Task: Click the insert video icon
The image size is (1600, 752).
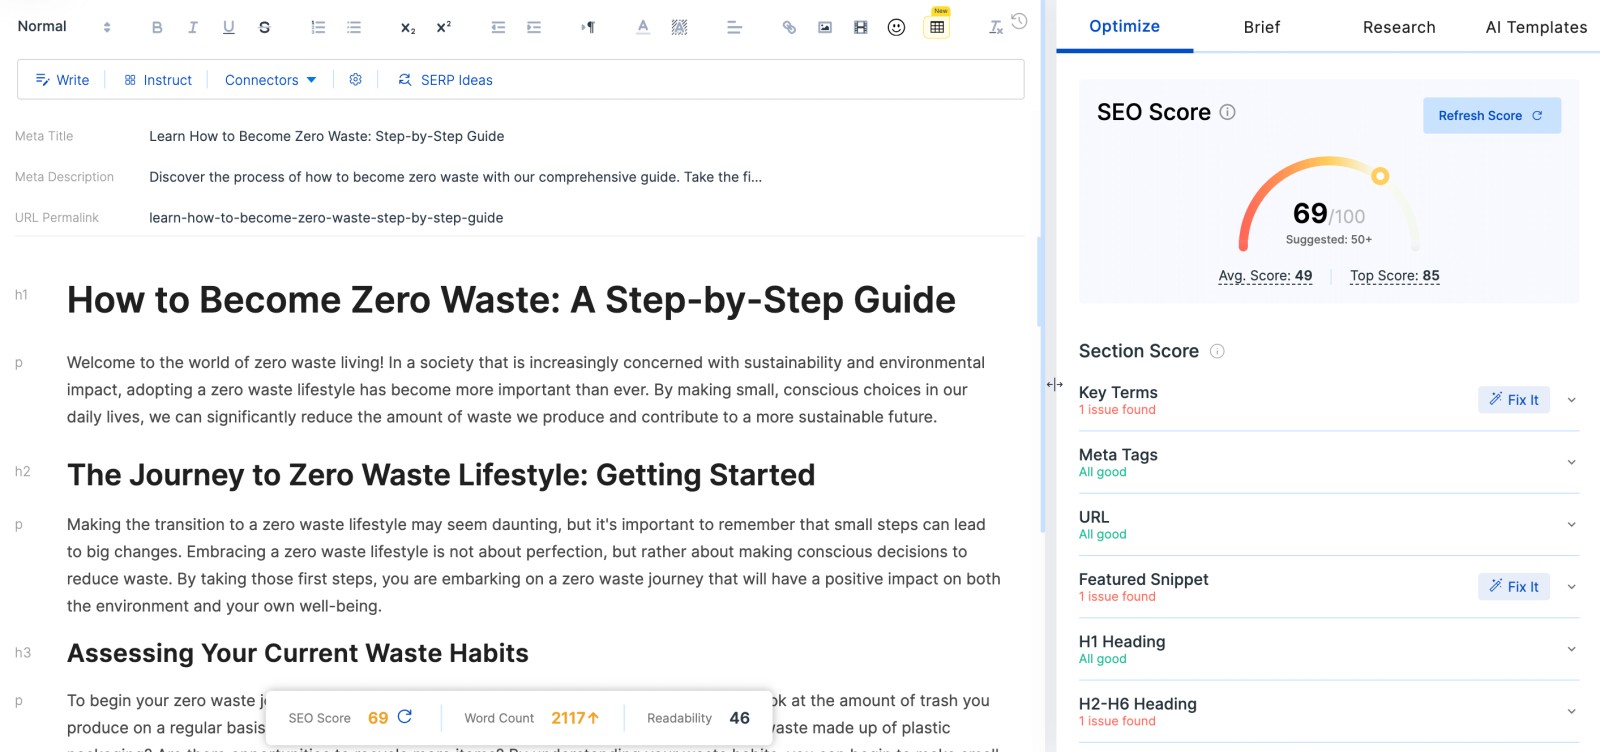Action: click(x=860, y=27)
